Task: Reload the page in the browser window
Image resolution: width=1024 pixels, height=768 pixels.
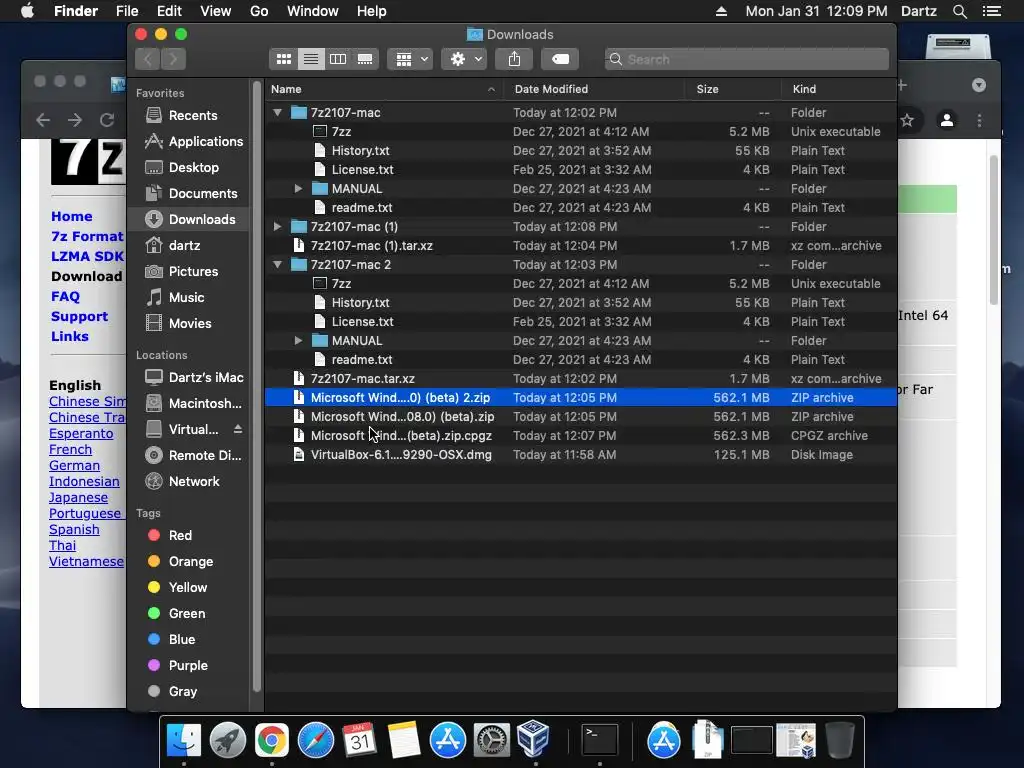Action: tap(107, 120)
